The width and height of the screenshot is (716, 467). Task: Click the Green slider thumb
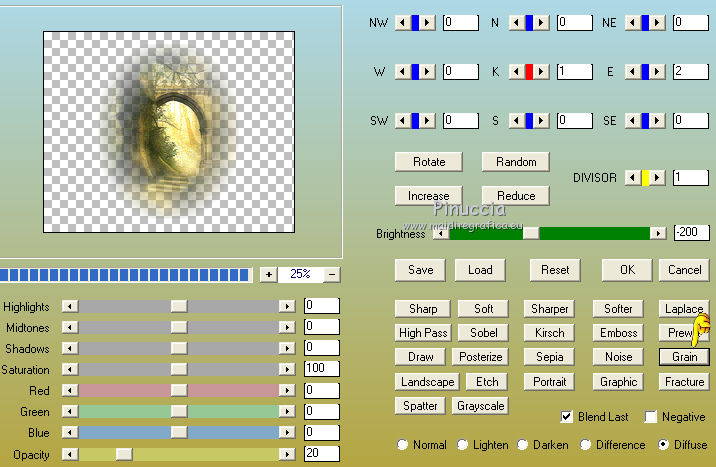tap(179, 411)
